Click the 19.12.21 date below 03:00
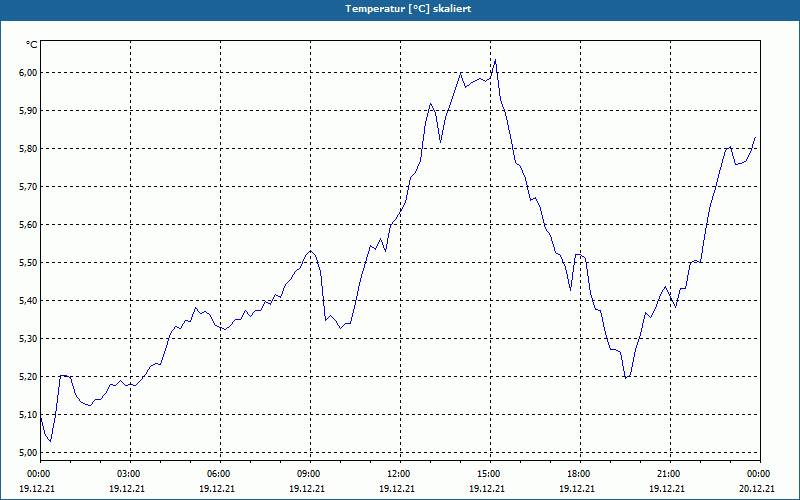The image size is (800, 500). (127, 488)
